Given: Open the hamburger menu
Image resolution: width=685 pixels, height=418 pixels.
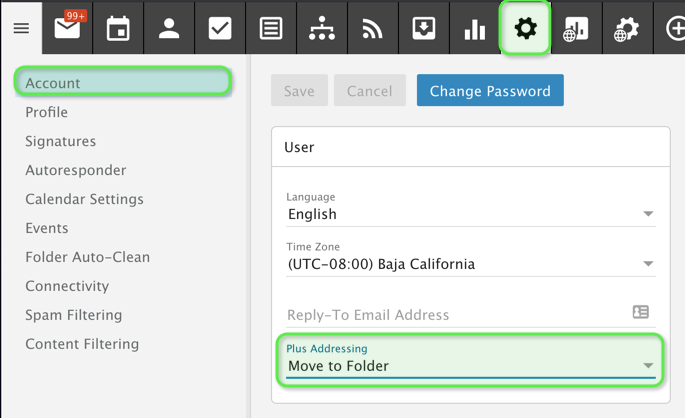Looking at the screenshot, I should 21,28.
